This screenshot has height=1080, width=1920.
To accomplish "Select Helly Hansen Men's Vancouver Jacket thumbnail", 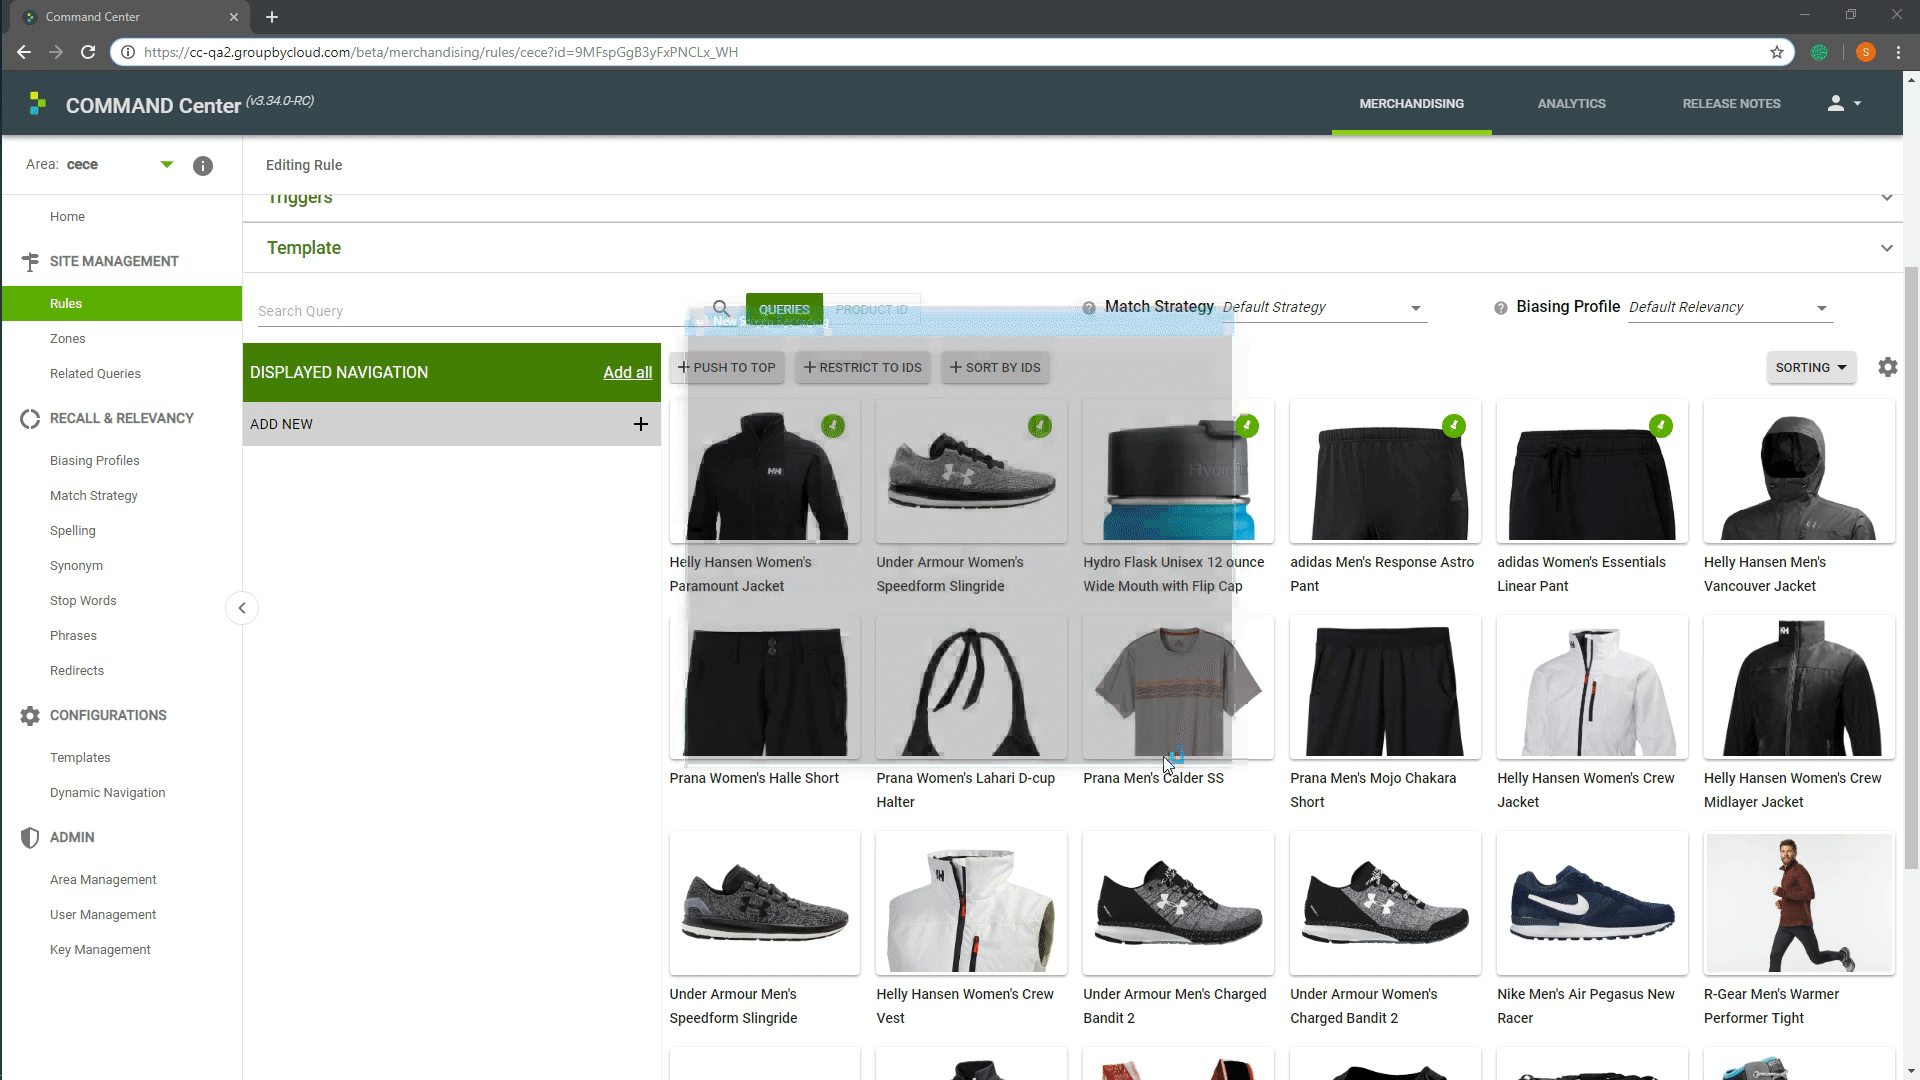I will [x=1799, y=471].
